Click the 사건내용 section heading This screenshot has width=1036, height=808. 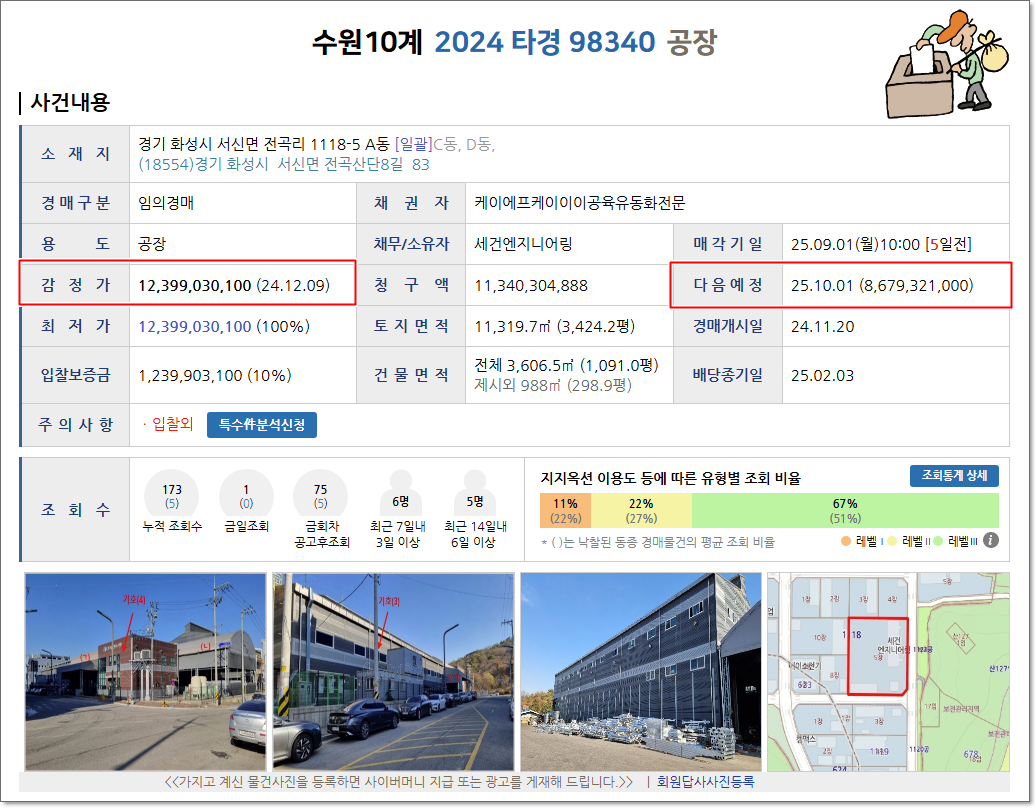[x=70, y=102]
